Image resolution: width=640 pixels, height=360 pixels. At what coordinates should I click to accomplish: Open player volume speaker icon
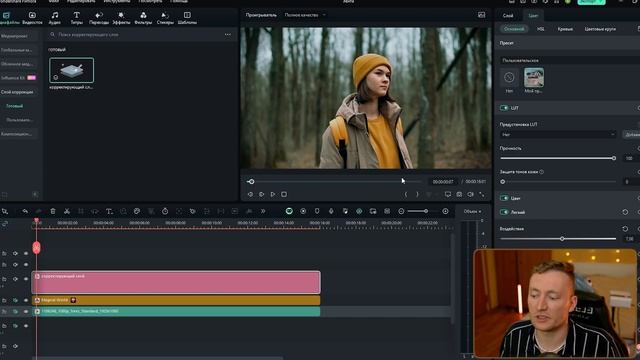(471, 194)
